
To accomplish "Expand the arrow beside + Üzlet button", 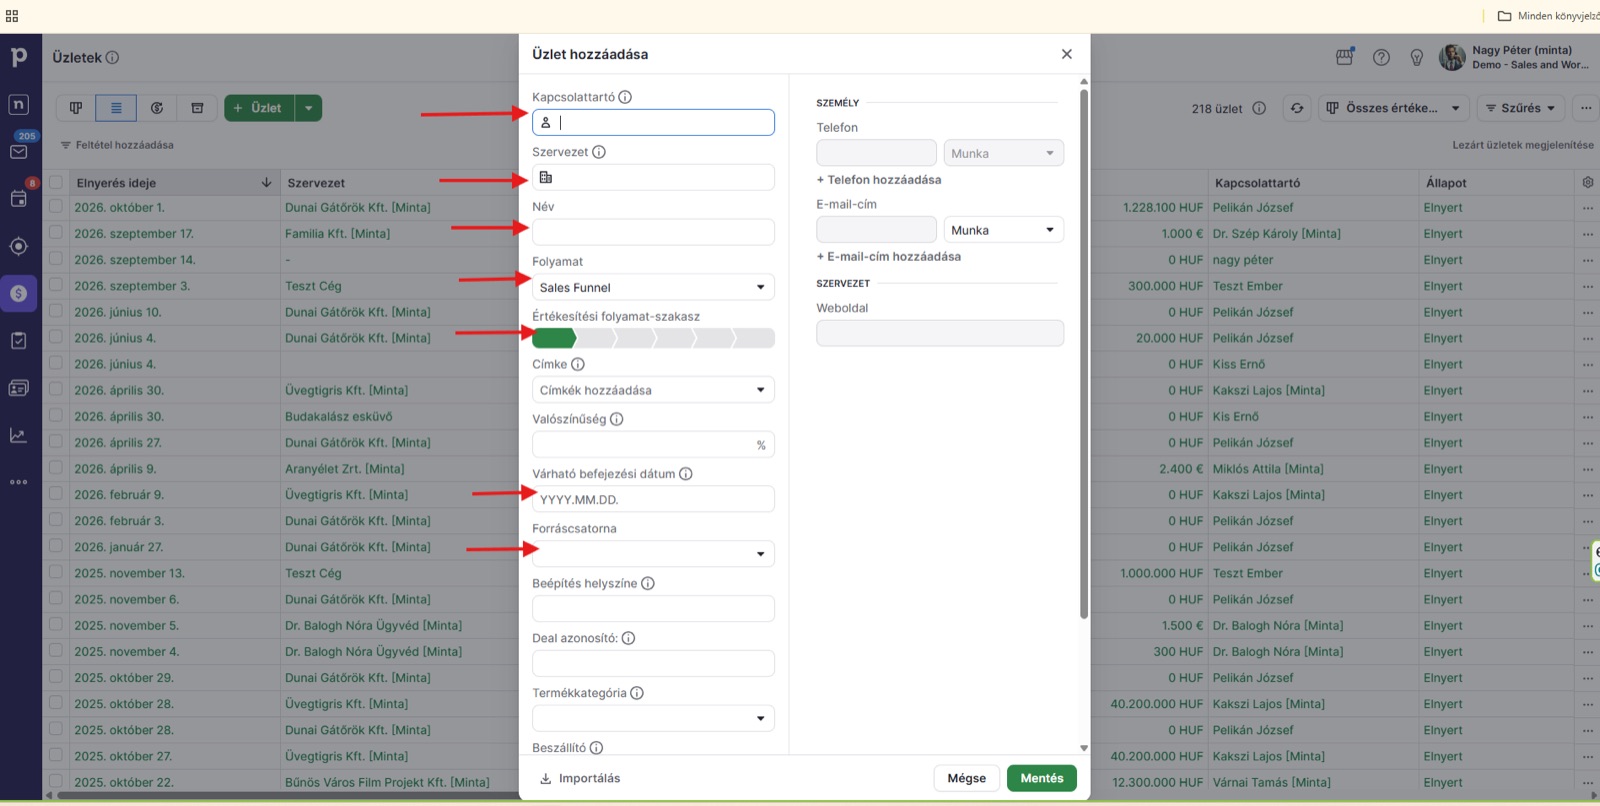I will (308, 108).
